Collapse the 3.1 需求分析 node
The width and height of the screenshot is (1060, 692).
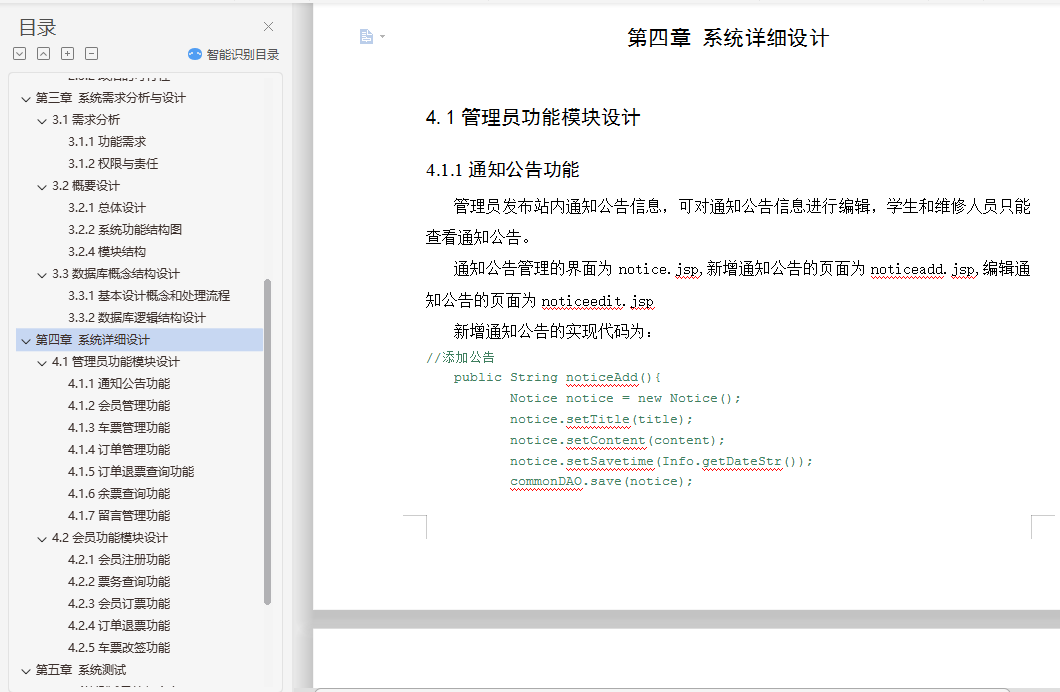click(x=42, y=121)
